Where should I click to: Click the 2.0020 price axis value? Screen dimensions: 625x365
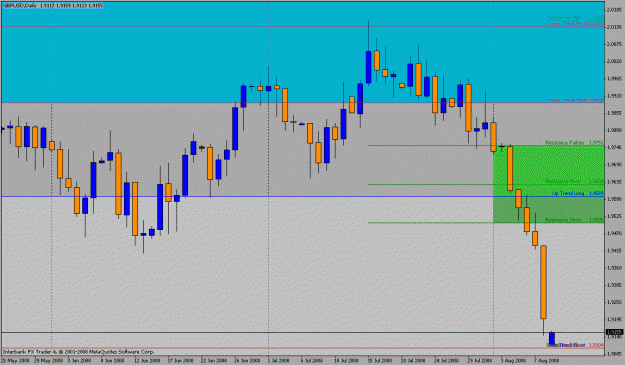[x=615, y=61]
